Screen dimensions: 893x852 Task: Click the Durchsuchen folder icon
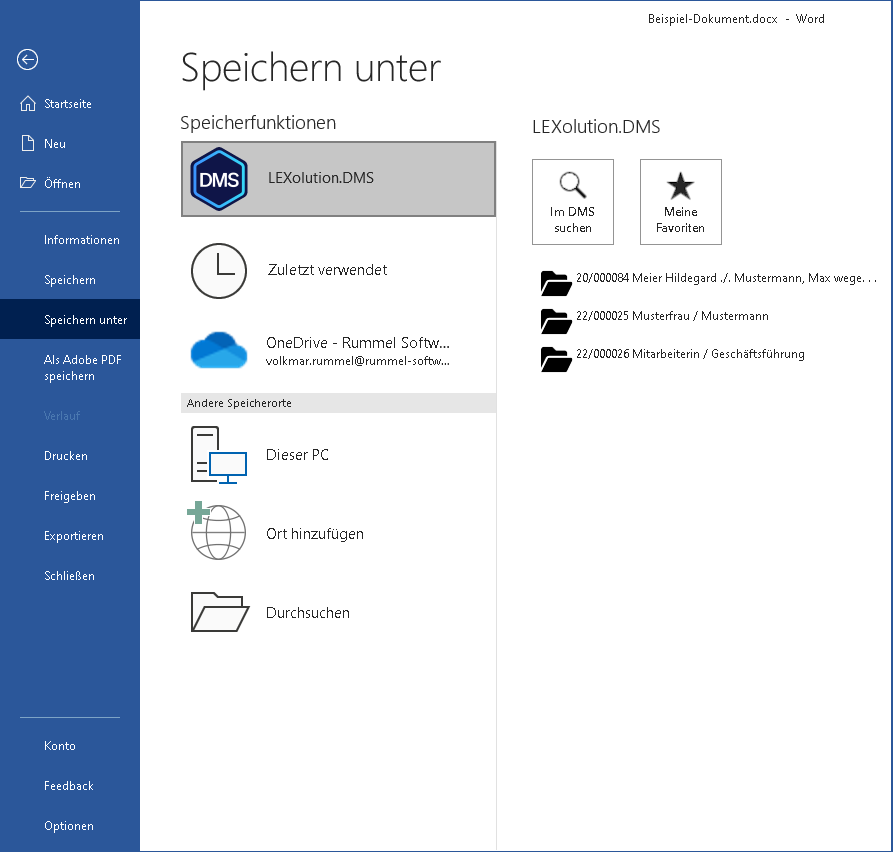(220, 612)
